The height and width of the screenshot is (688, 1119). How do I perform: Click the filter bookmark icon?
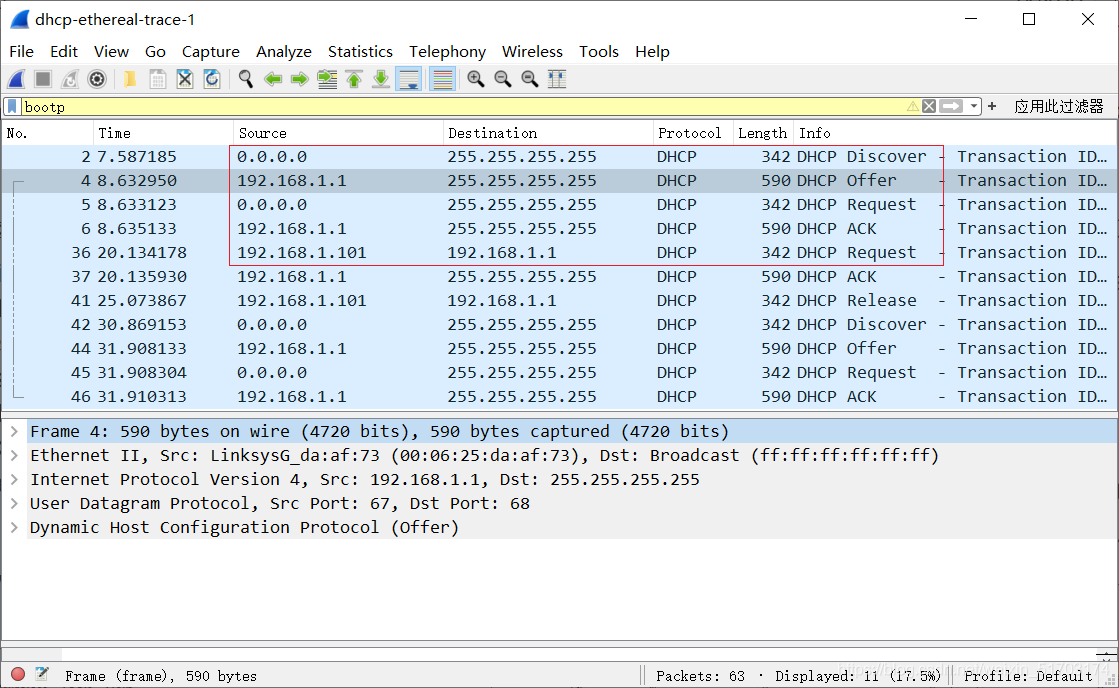click(x=12, y=106)
